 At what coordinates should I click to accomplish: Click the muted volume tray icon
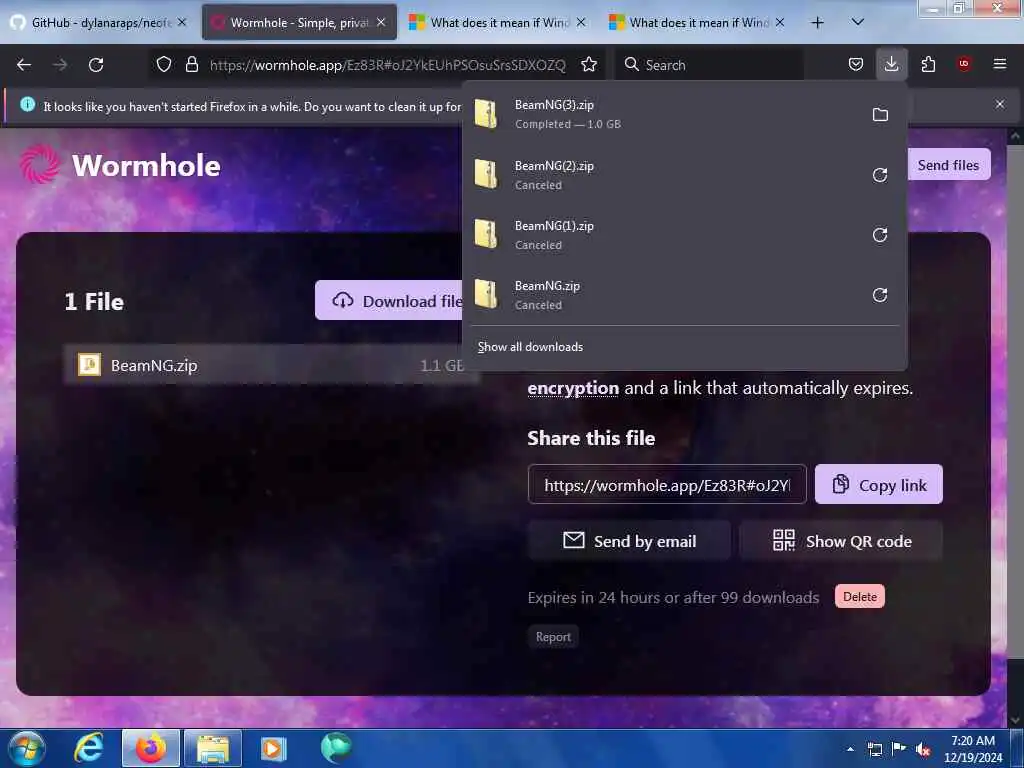point(923,749)
